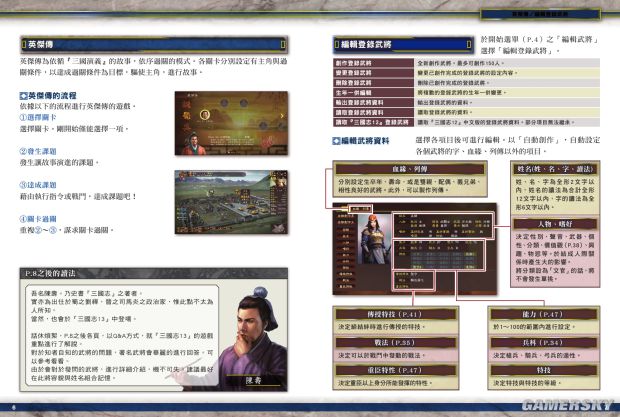Click the female officer portrait in edit screen
Screen dimensions: 620x417
[x=374, y=240]
